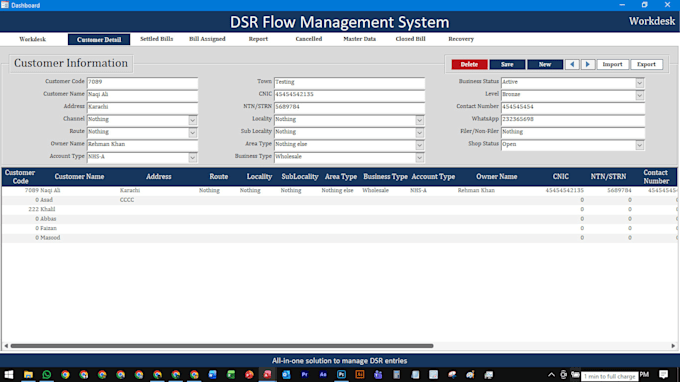Open the Channel dropdown
The image size is (680, 382).
coord(193,120)
